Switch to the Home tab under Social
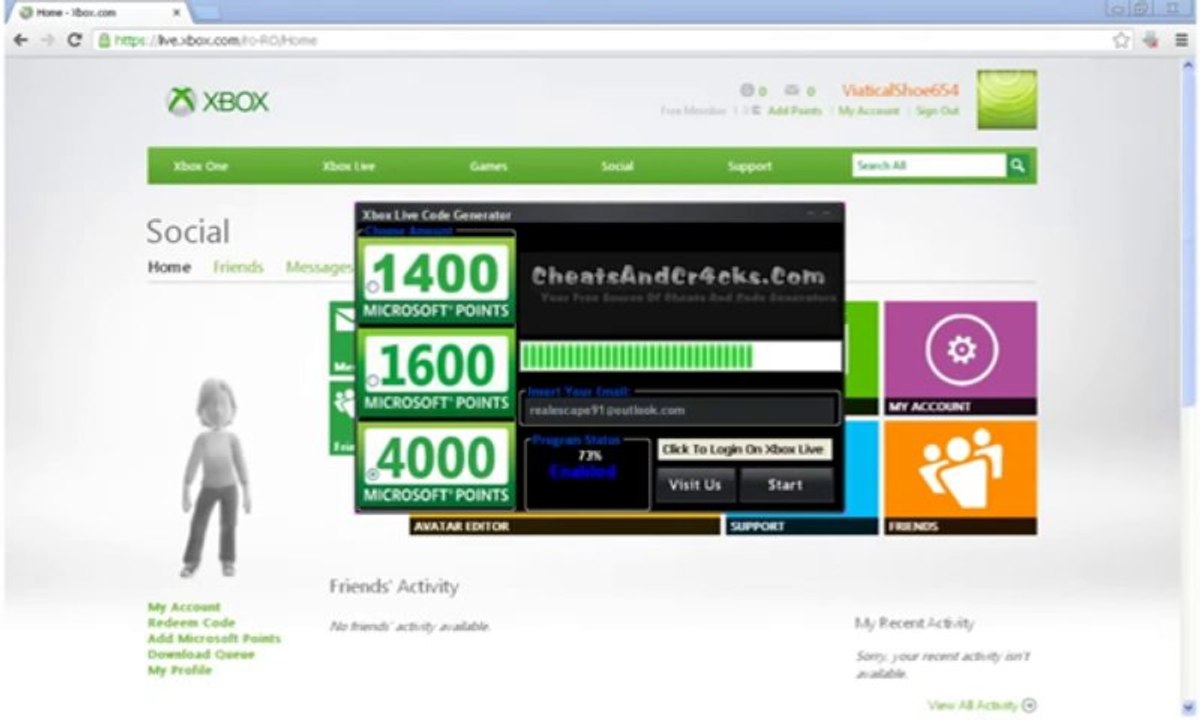The height and width of the screenshot is (720, 1200). click(169, 267)
